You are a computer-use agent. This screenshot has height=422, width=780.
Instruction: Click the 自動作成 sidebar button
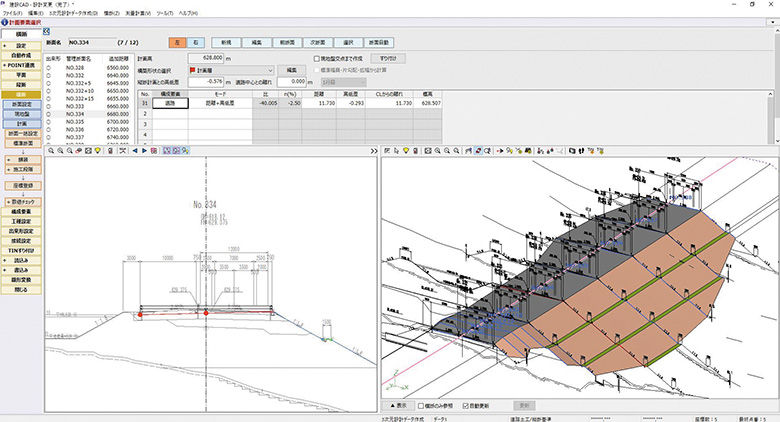(21, 55)
